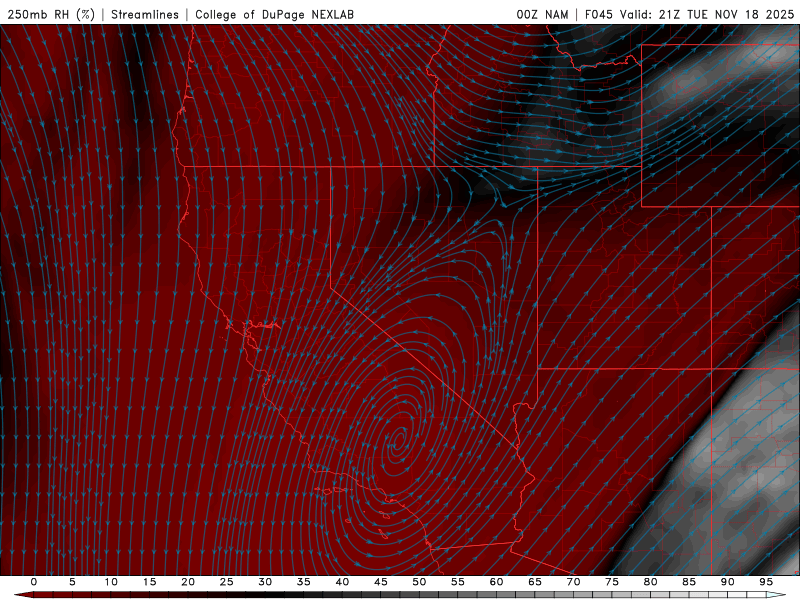Click the colorbar label "55"

458,582
